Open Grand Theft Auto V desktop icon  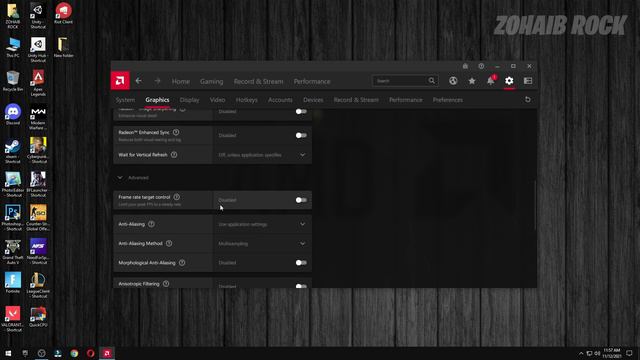point(13,252)
